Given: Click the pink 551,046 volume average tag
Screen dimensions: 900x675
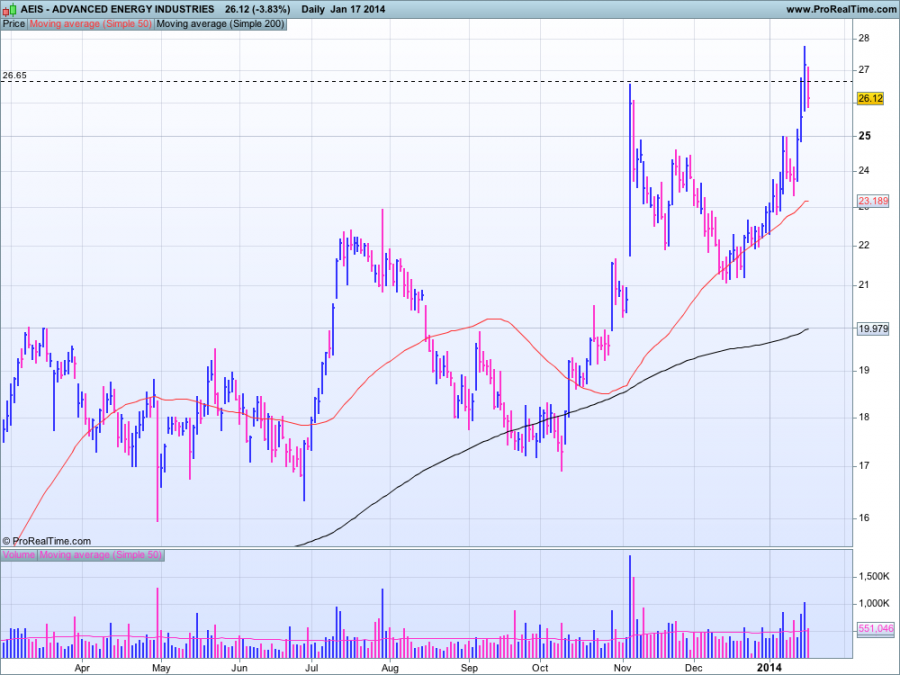Looking at the screenshot, I should coord(876,629).
